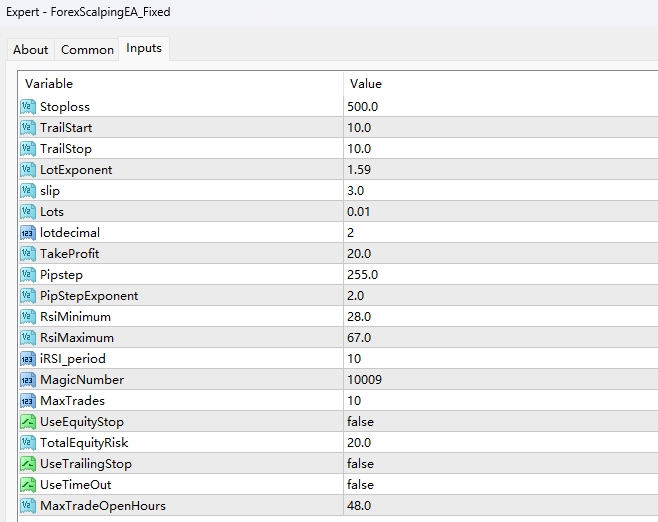The width and height of the screenshot is (658, 522).
Task: Select the MaxTrades value cell
Action: point(501,400)
